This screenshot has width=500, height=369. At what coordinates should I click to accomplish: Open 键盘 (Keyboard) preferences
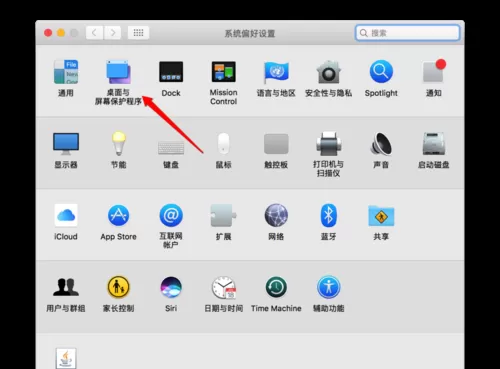click(x=171, y=147)
